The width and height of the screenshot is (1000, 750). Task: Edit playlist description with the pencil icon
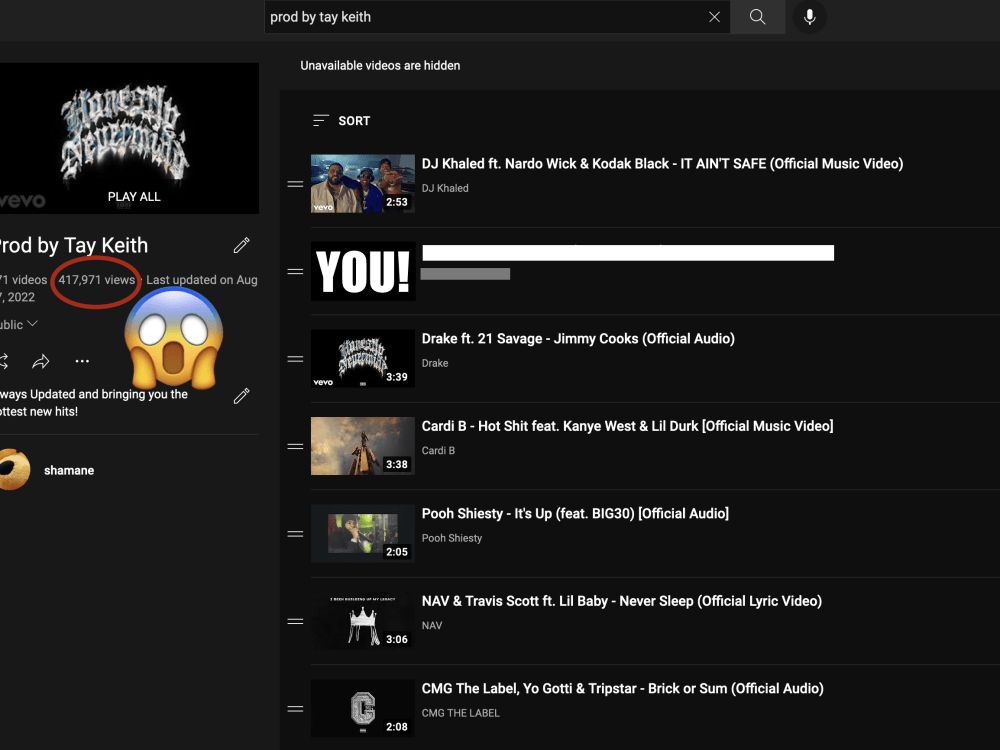click(242, 396)
